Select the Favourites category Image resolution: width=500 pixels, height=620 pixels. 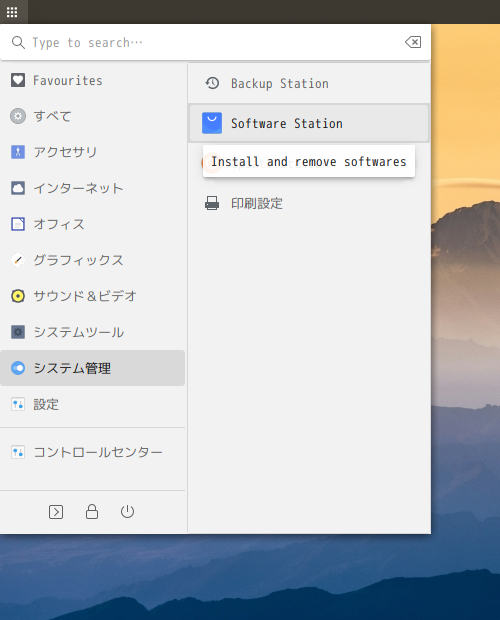tap(92, 80)
